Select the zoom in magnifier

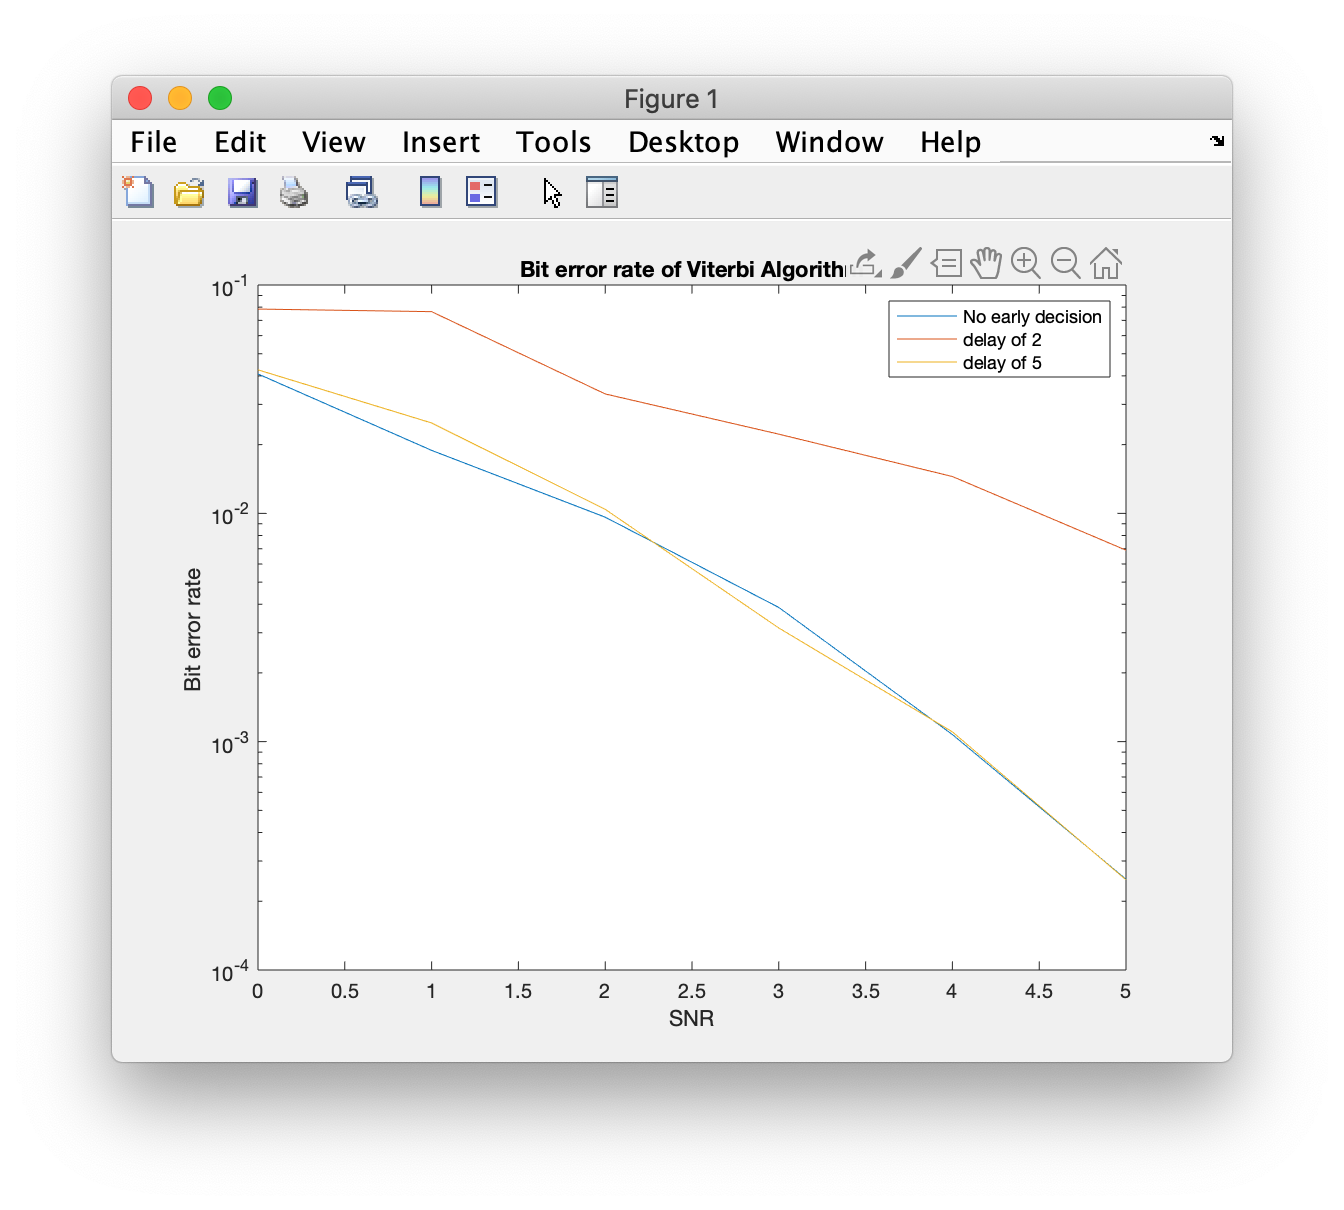coord(1026,263)
